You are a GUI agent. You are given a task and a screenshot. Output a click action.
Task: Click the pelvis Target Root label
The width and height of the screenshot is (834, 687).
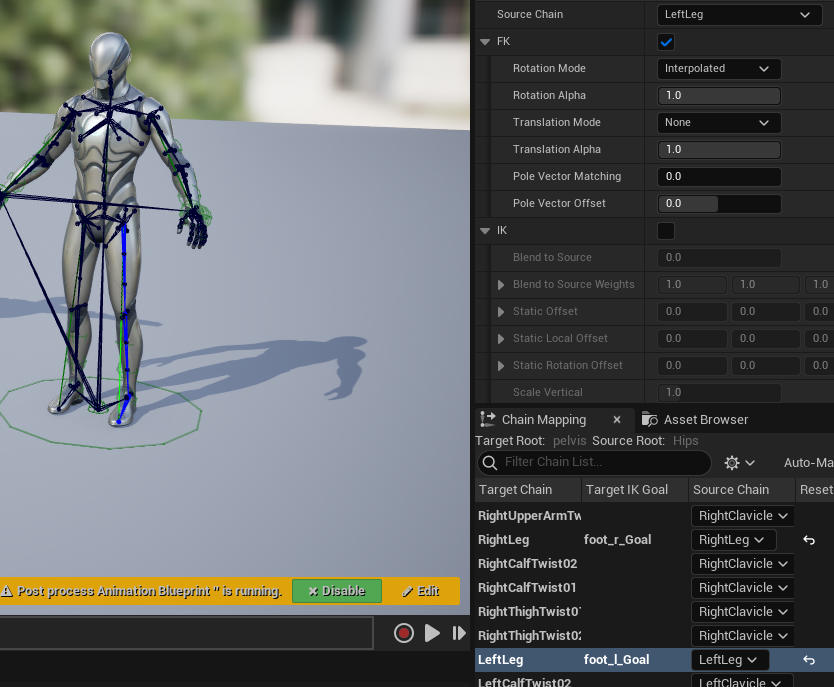coord(569,441)
